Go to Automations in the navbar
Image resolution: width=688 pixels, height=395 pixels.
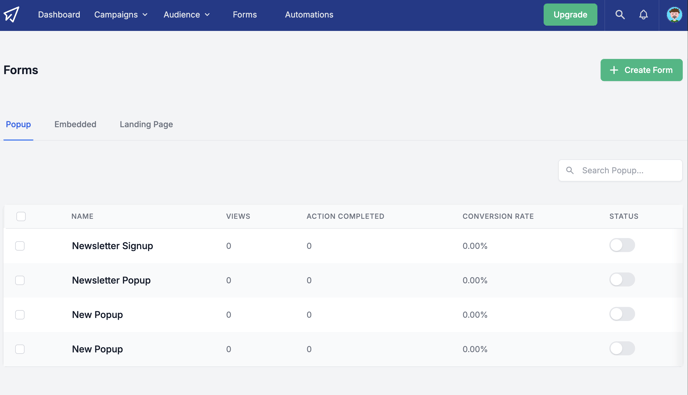pos(309,14)
